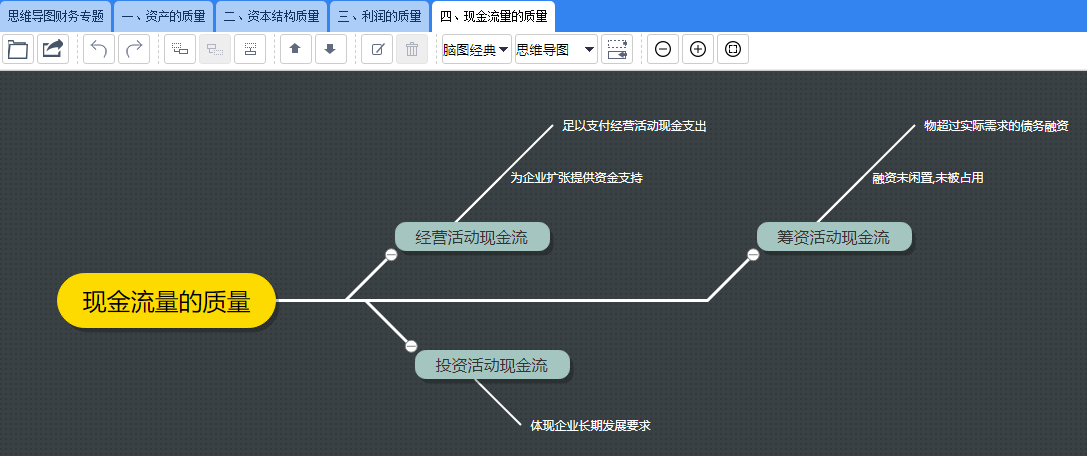
Task: Zoom out with the minus circle
Action: (663, 49)
